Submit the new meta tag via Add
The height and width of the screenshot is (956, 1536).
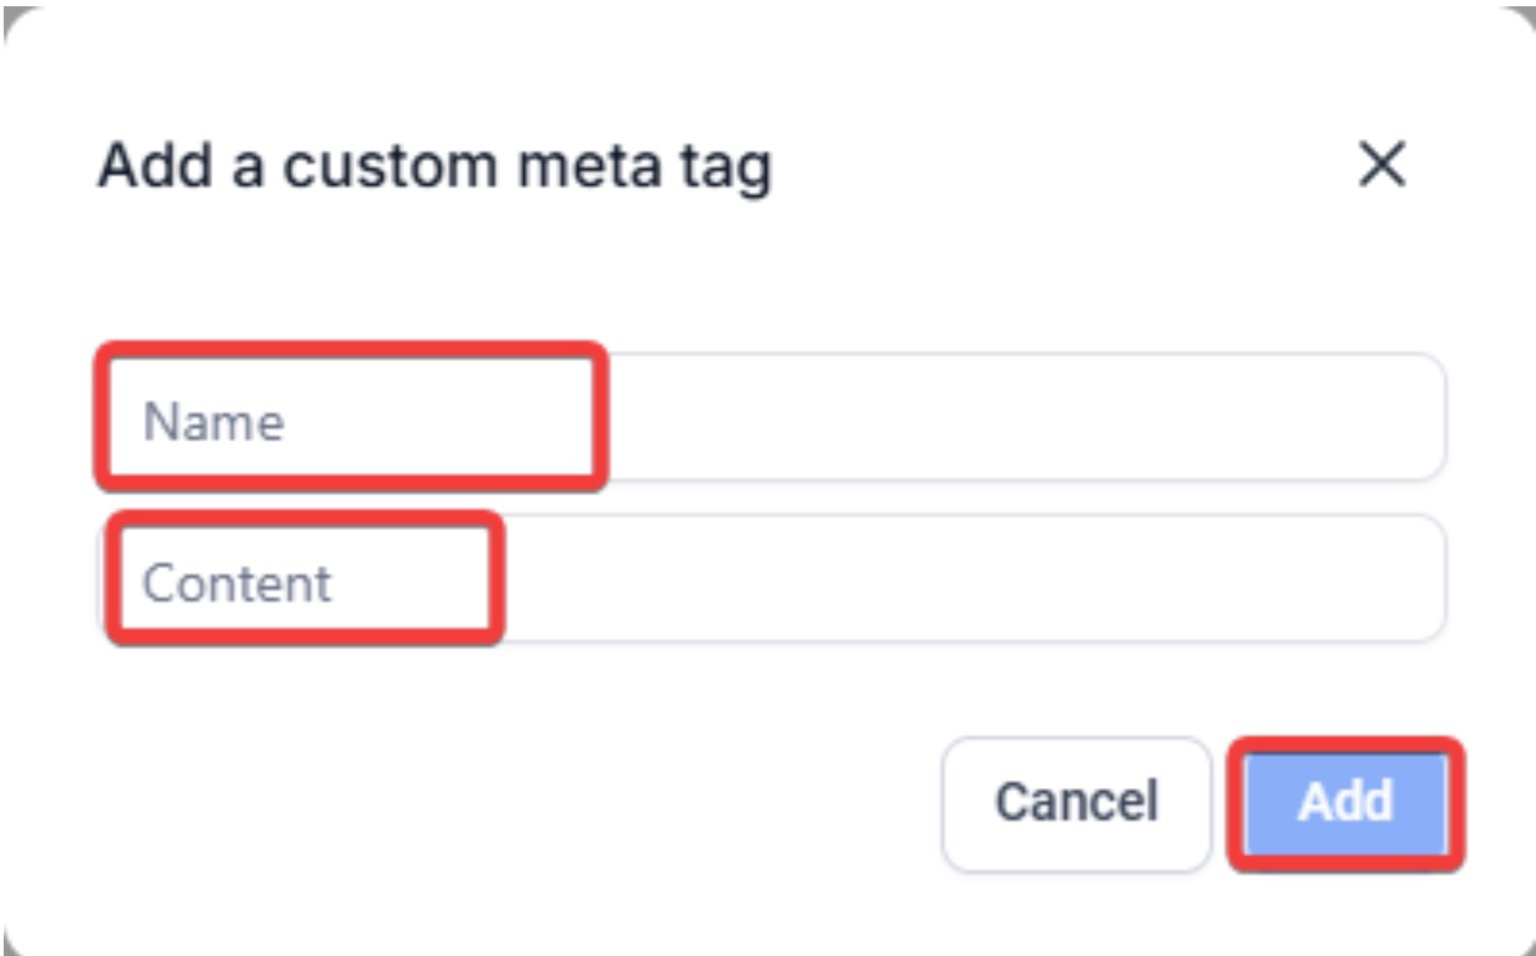pyautogui.click(x=1345, y=803)
